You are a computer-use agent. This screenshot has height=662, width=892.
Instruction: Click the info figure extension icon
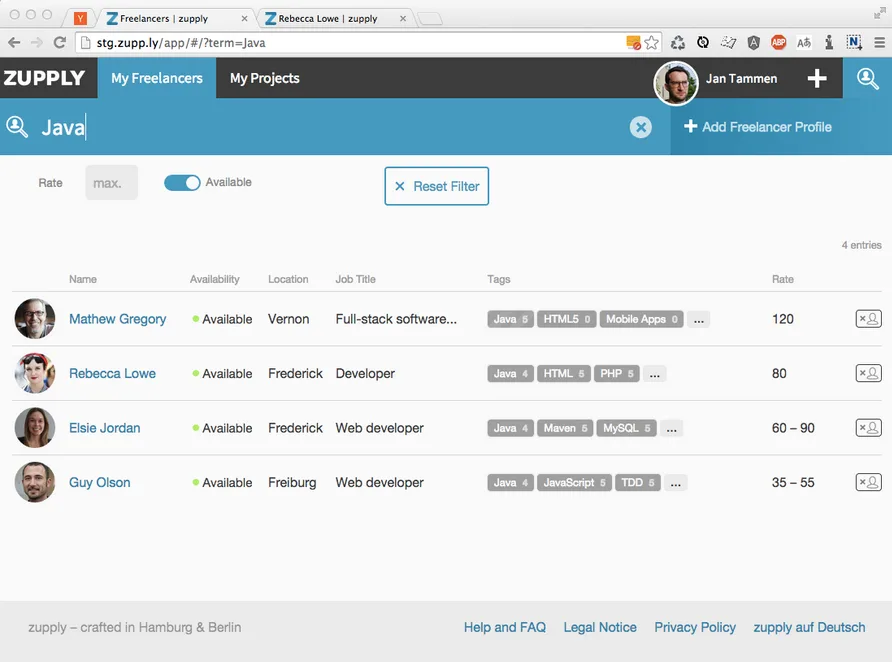tap(829, 43)
